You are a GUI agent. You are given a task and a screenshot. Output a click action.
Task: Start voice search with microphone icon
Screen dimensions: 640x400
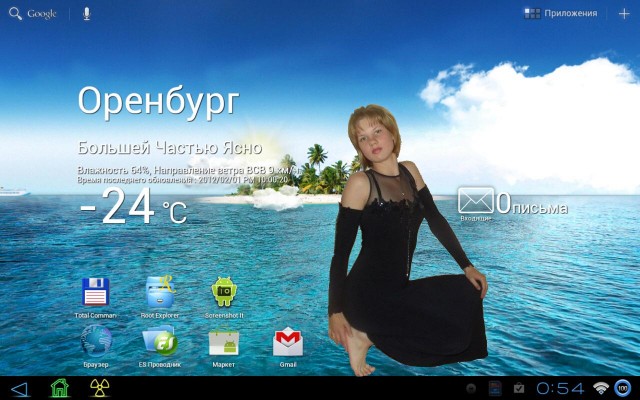(86, 14)
